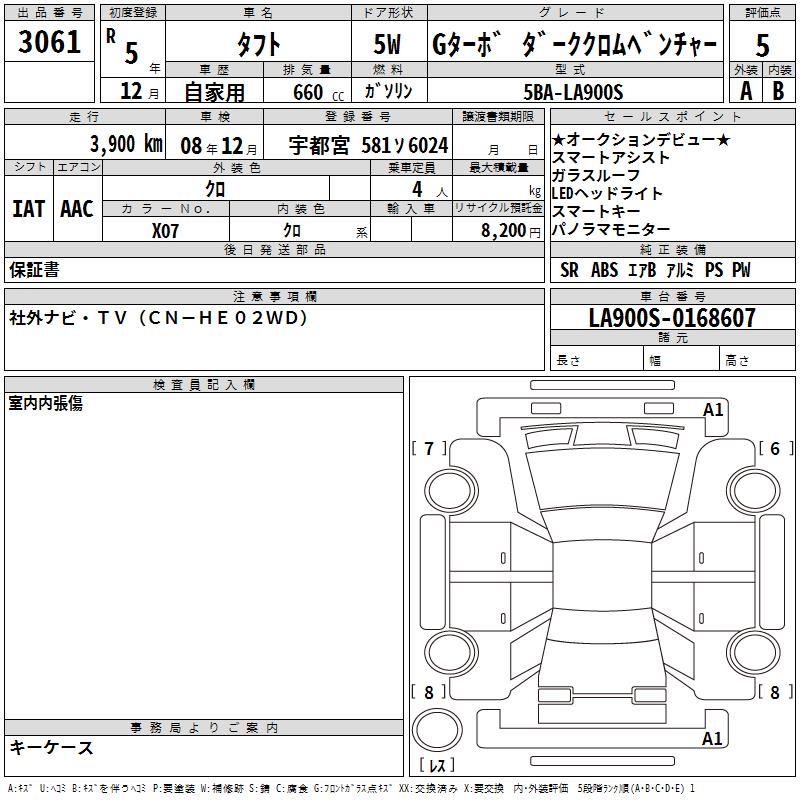Click the interior grade B cell

coord(779,91)
